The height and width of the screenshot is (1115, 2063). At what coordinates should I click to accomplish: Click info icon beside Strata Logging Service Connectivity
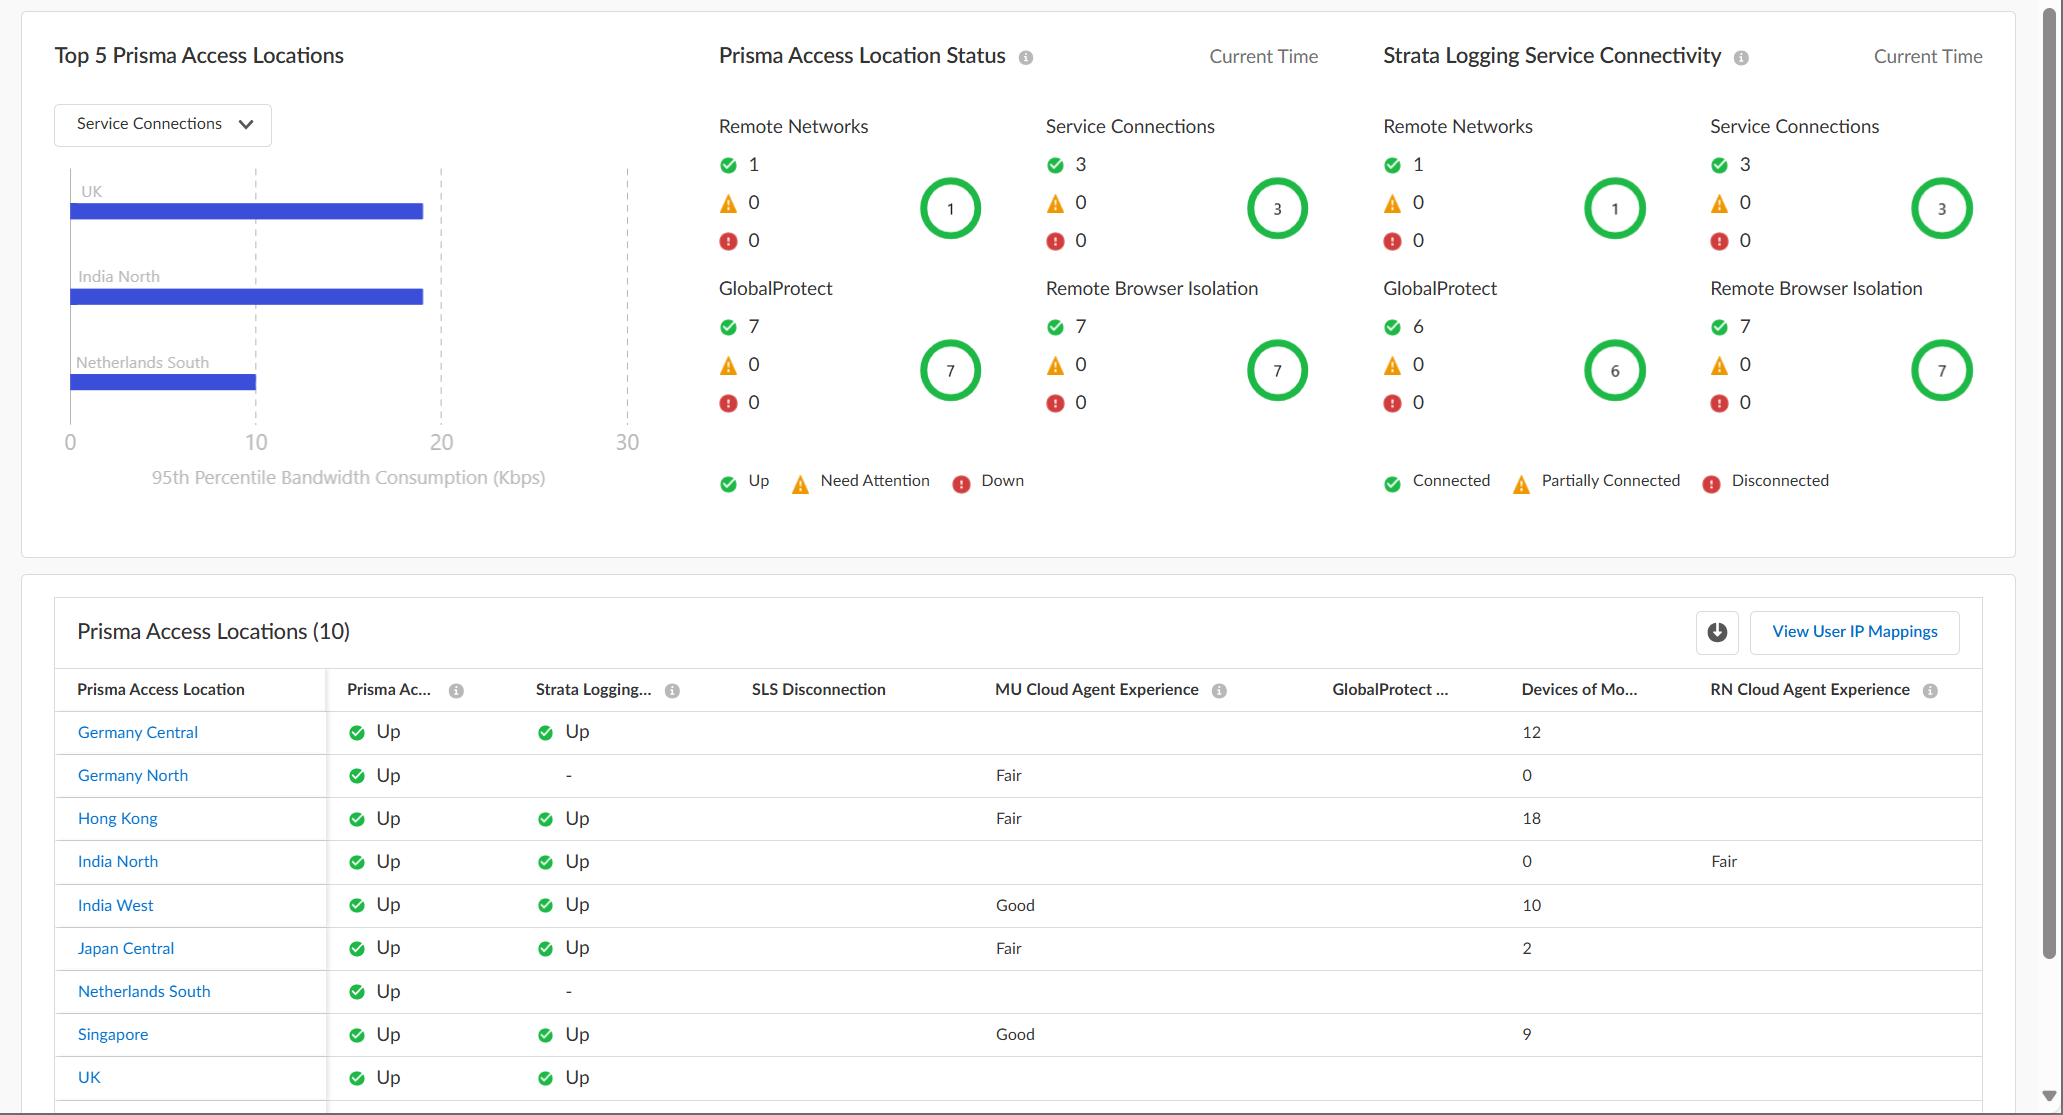pyautogui.click(x=1741, y=58)
